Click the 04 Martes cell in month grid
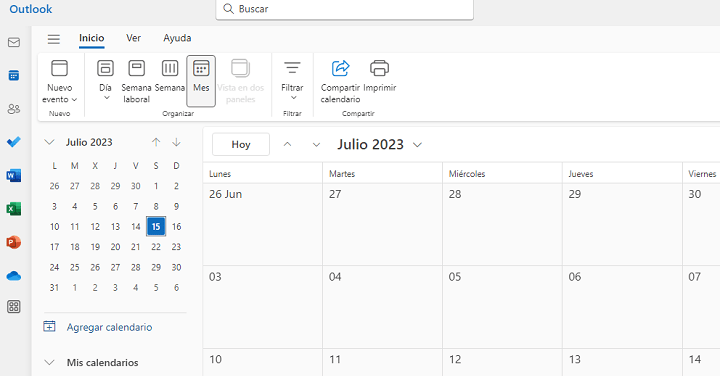The width and height of the screenshot is (720, 376). 382,307
